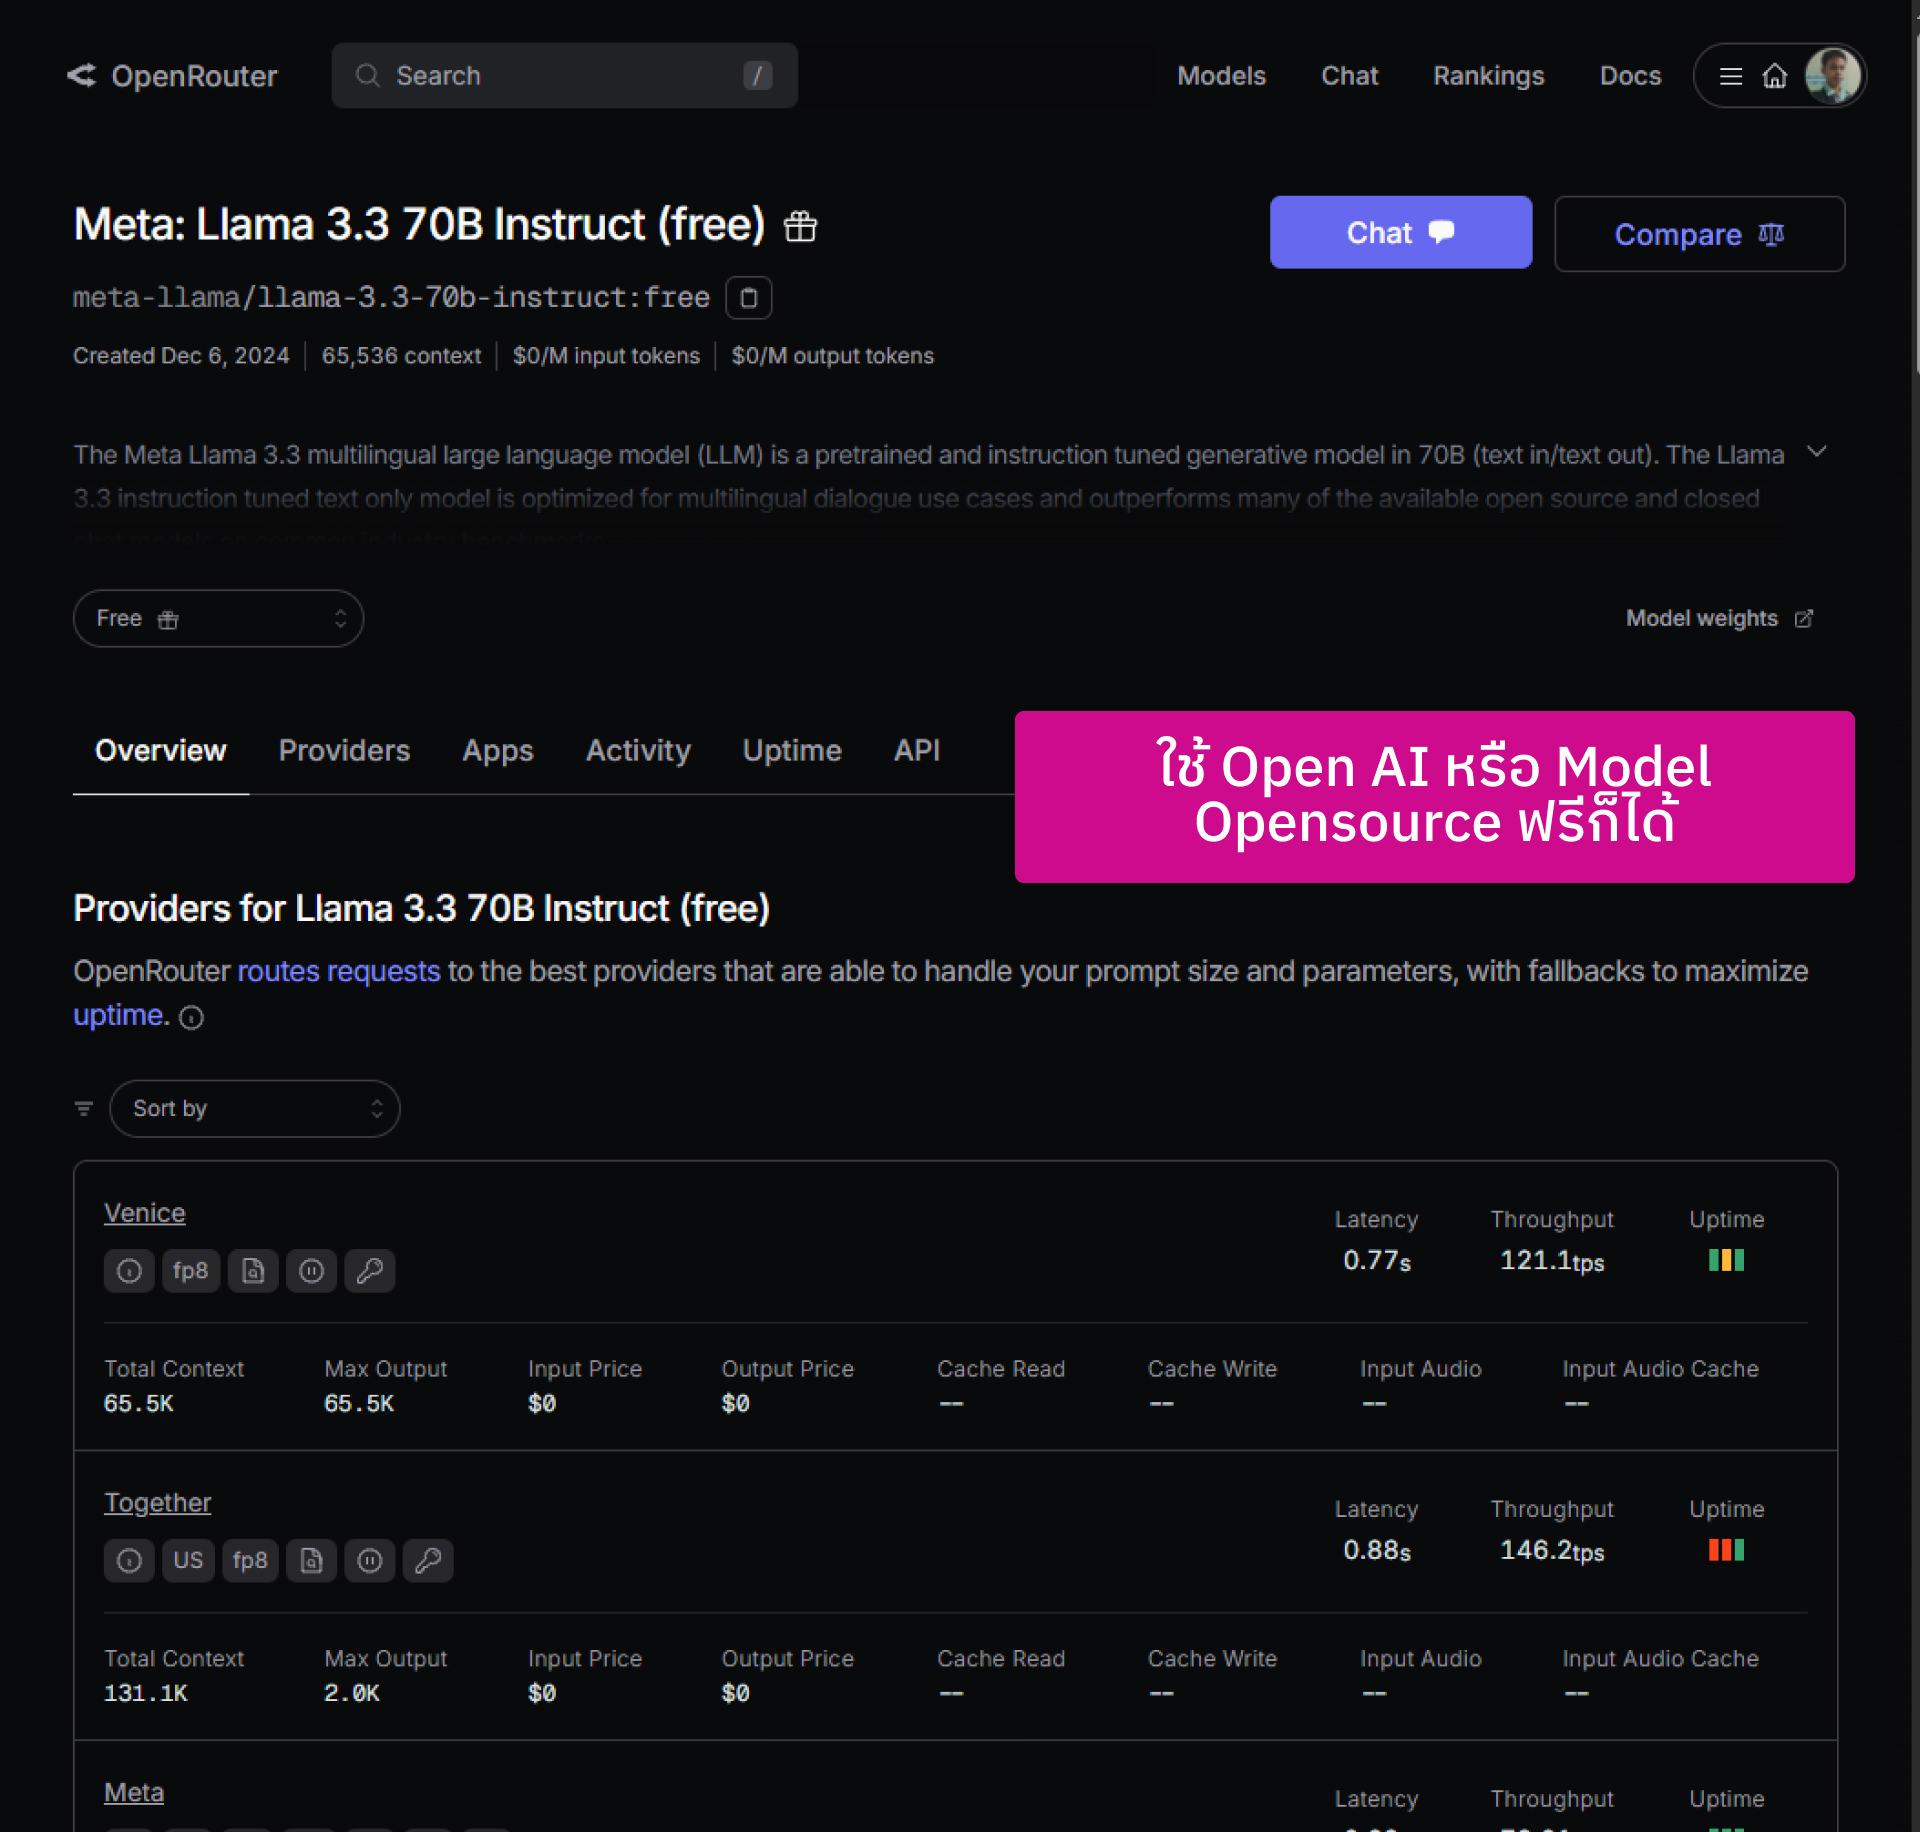
Task: Click the '65,536 context' text
Action: (401, 356)
